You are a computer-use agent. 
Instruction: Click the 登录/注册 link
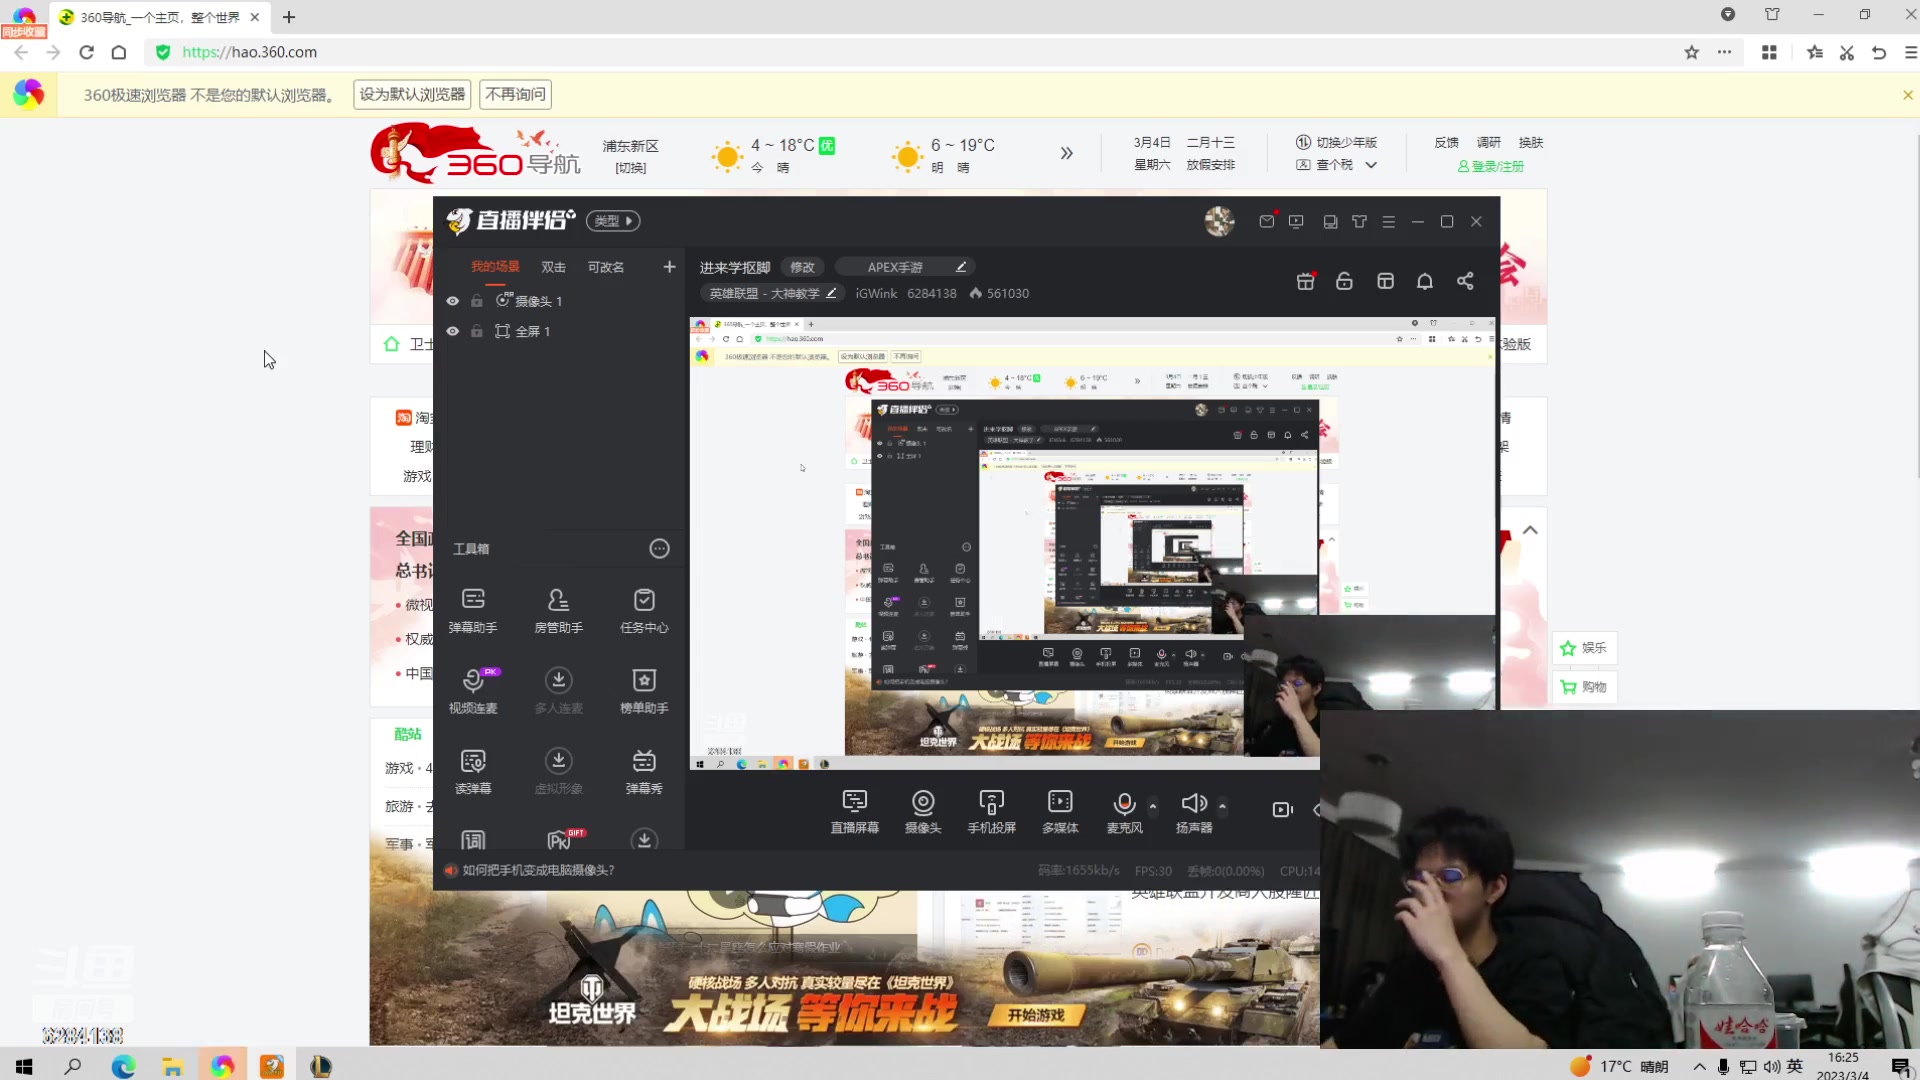pos(1490,166)
